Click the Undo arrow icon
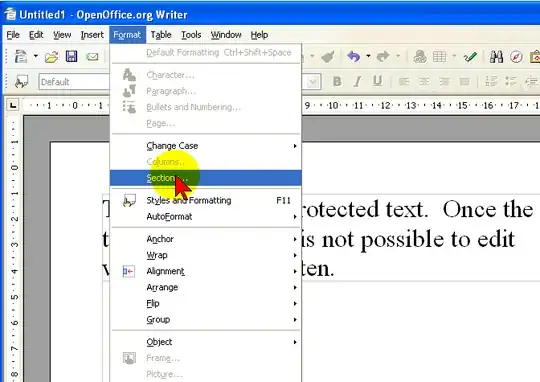Viewport: 540px width, 382px height. (x=354, y=56)
